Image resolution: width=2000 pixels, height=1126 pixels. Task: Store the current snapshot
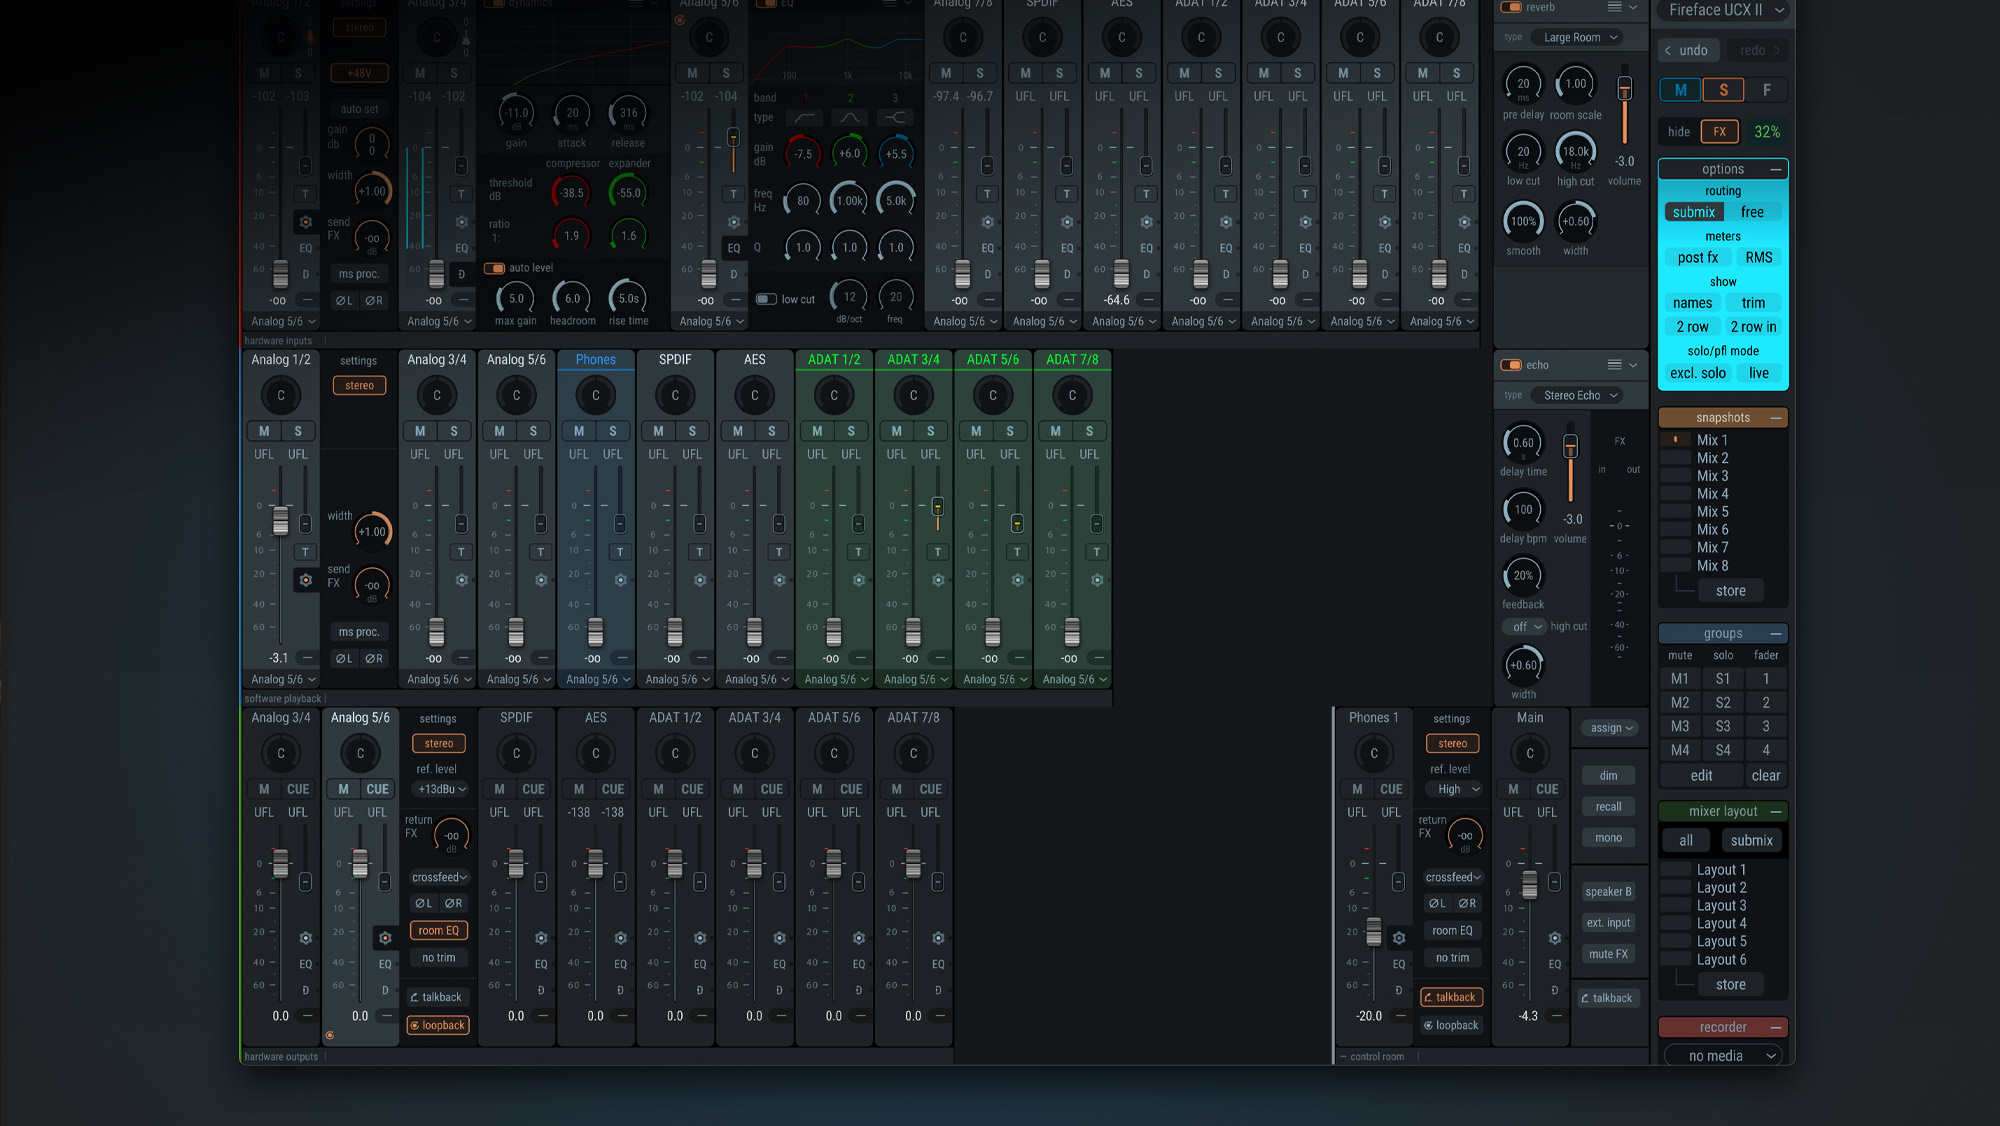(1730, 590)
